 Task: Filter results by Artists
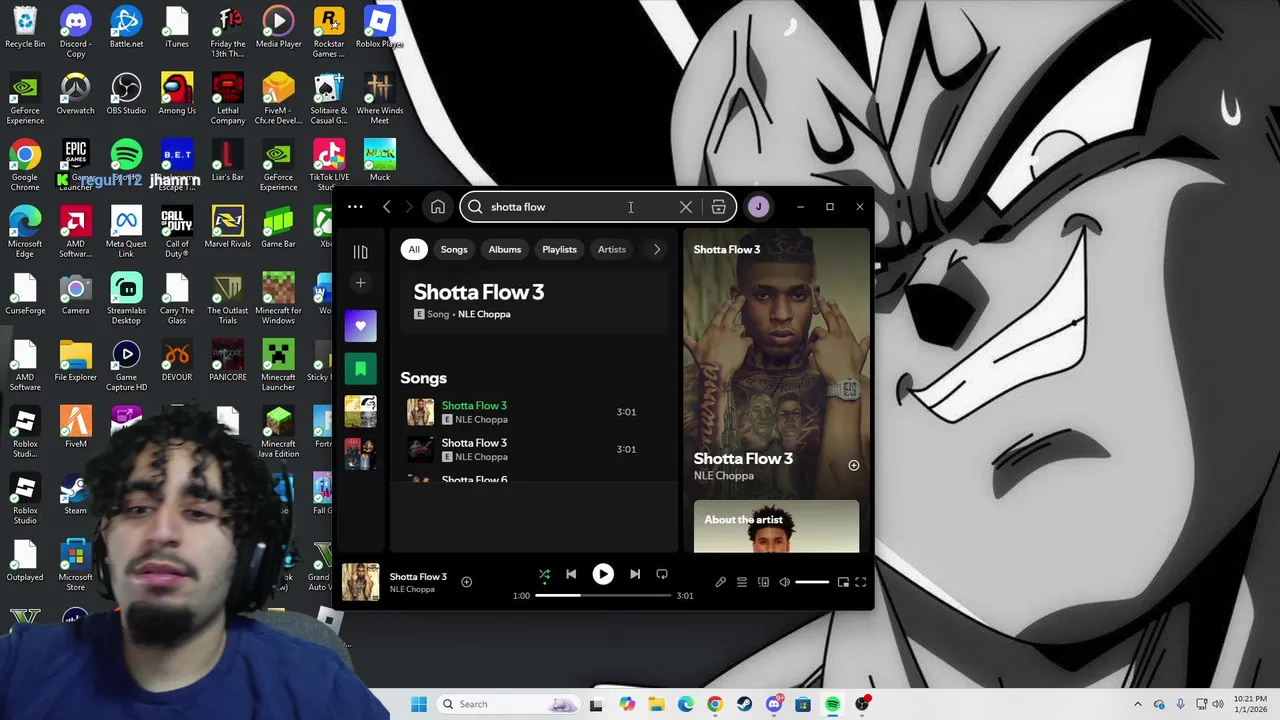(611, 250)
